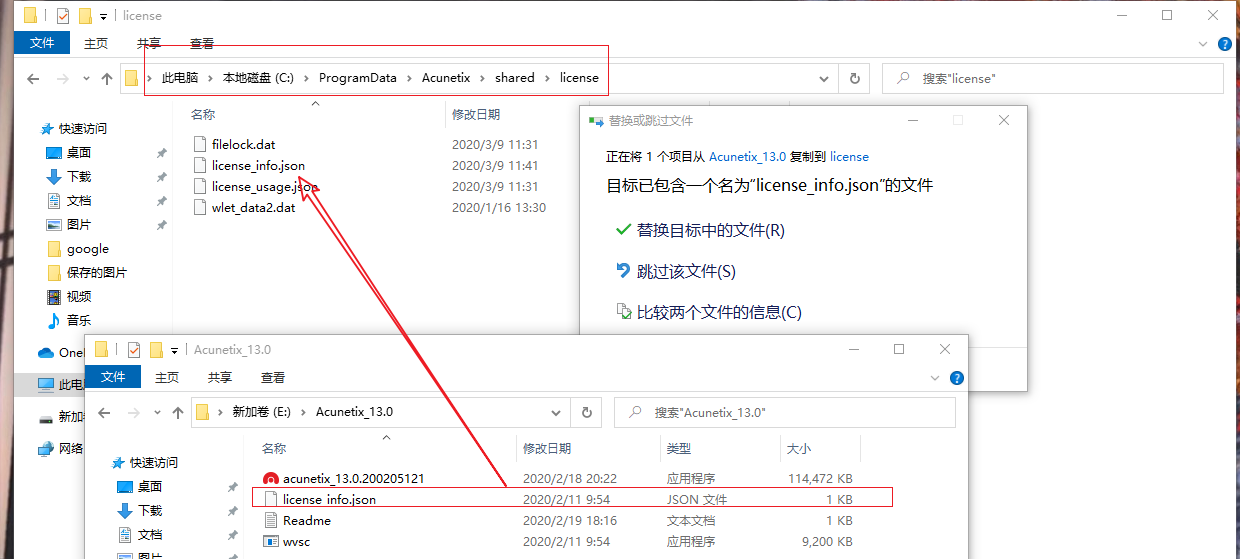Open 保存的图片 folder in the sidebar
Screen dimensions: 1240x559
click(x=96, y=273)
